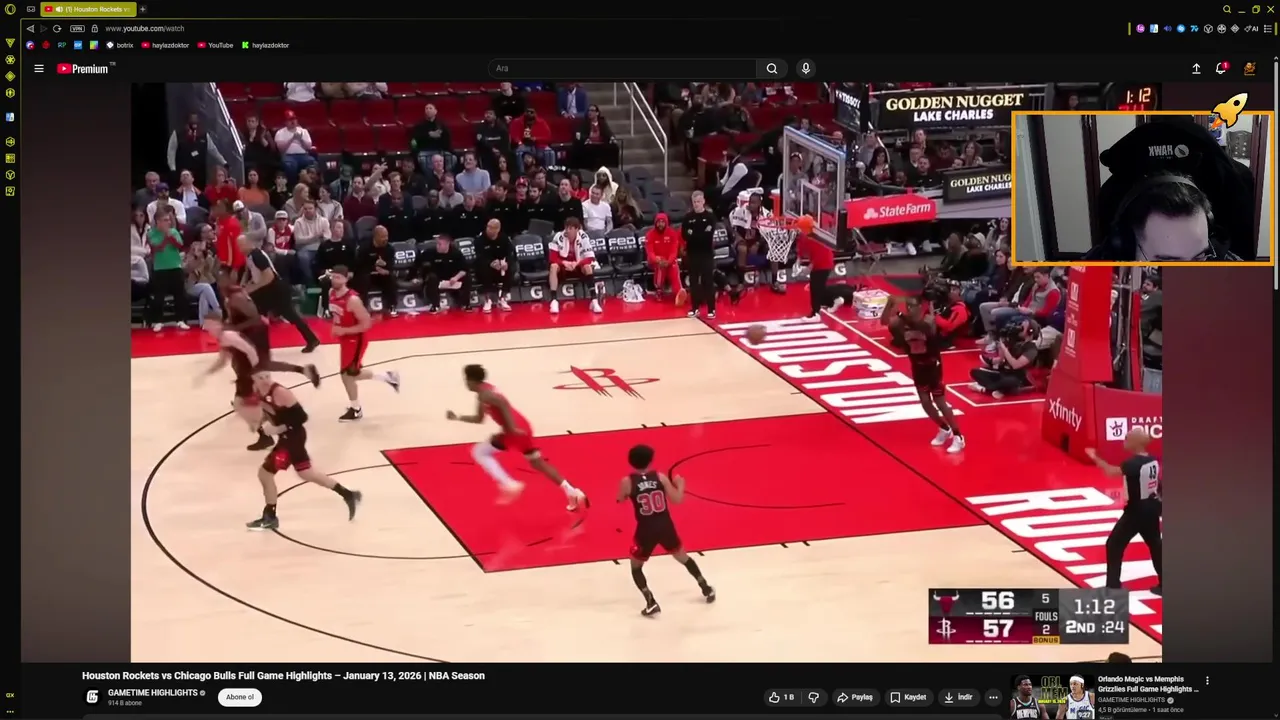Open a new tab with plus button
This screenshot has height=720, width=1280.
pos(143,9)
